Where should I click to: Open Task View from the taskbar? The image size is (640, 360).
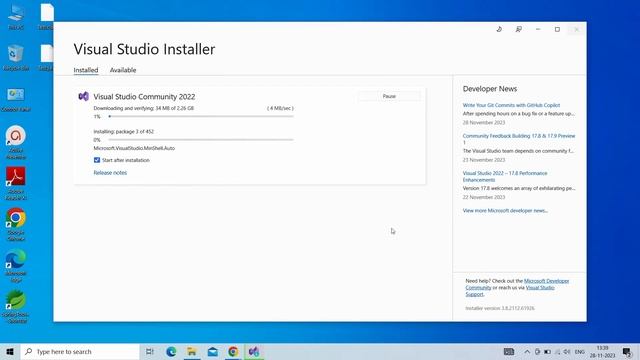pyautogui.click(x=150, y=351)
